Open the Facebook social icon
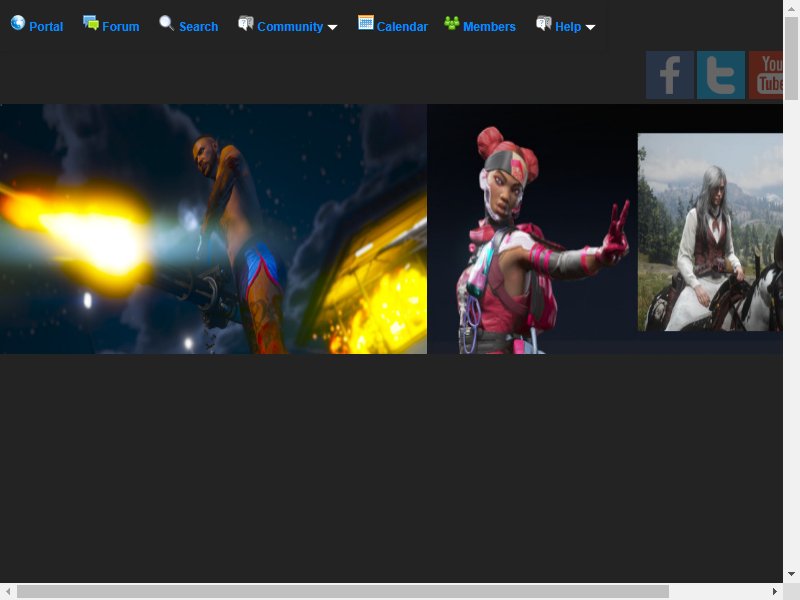 (x=670, y=75)
